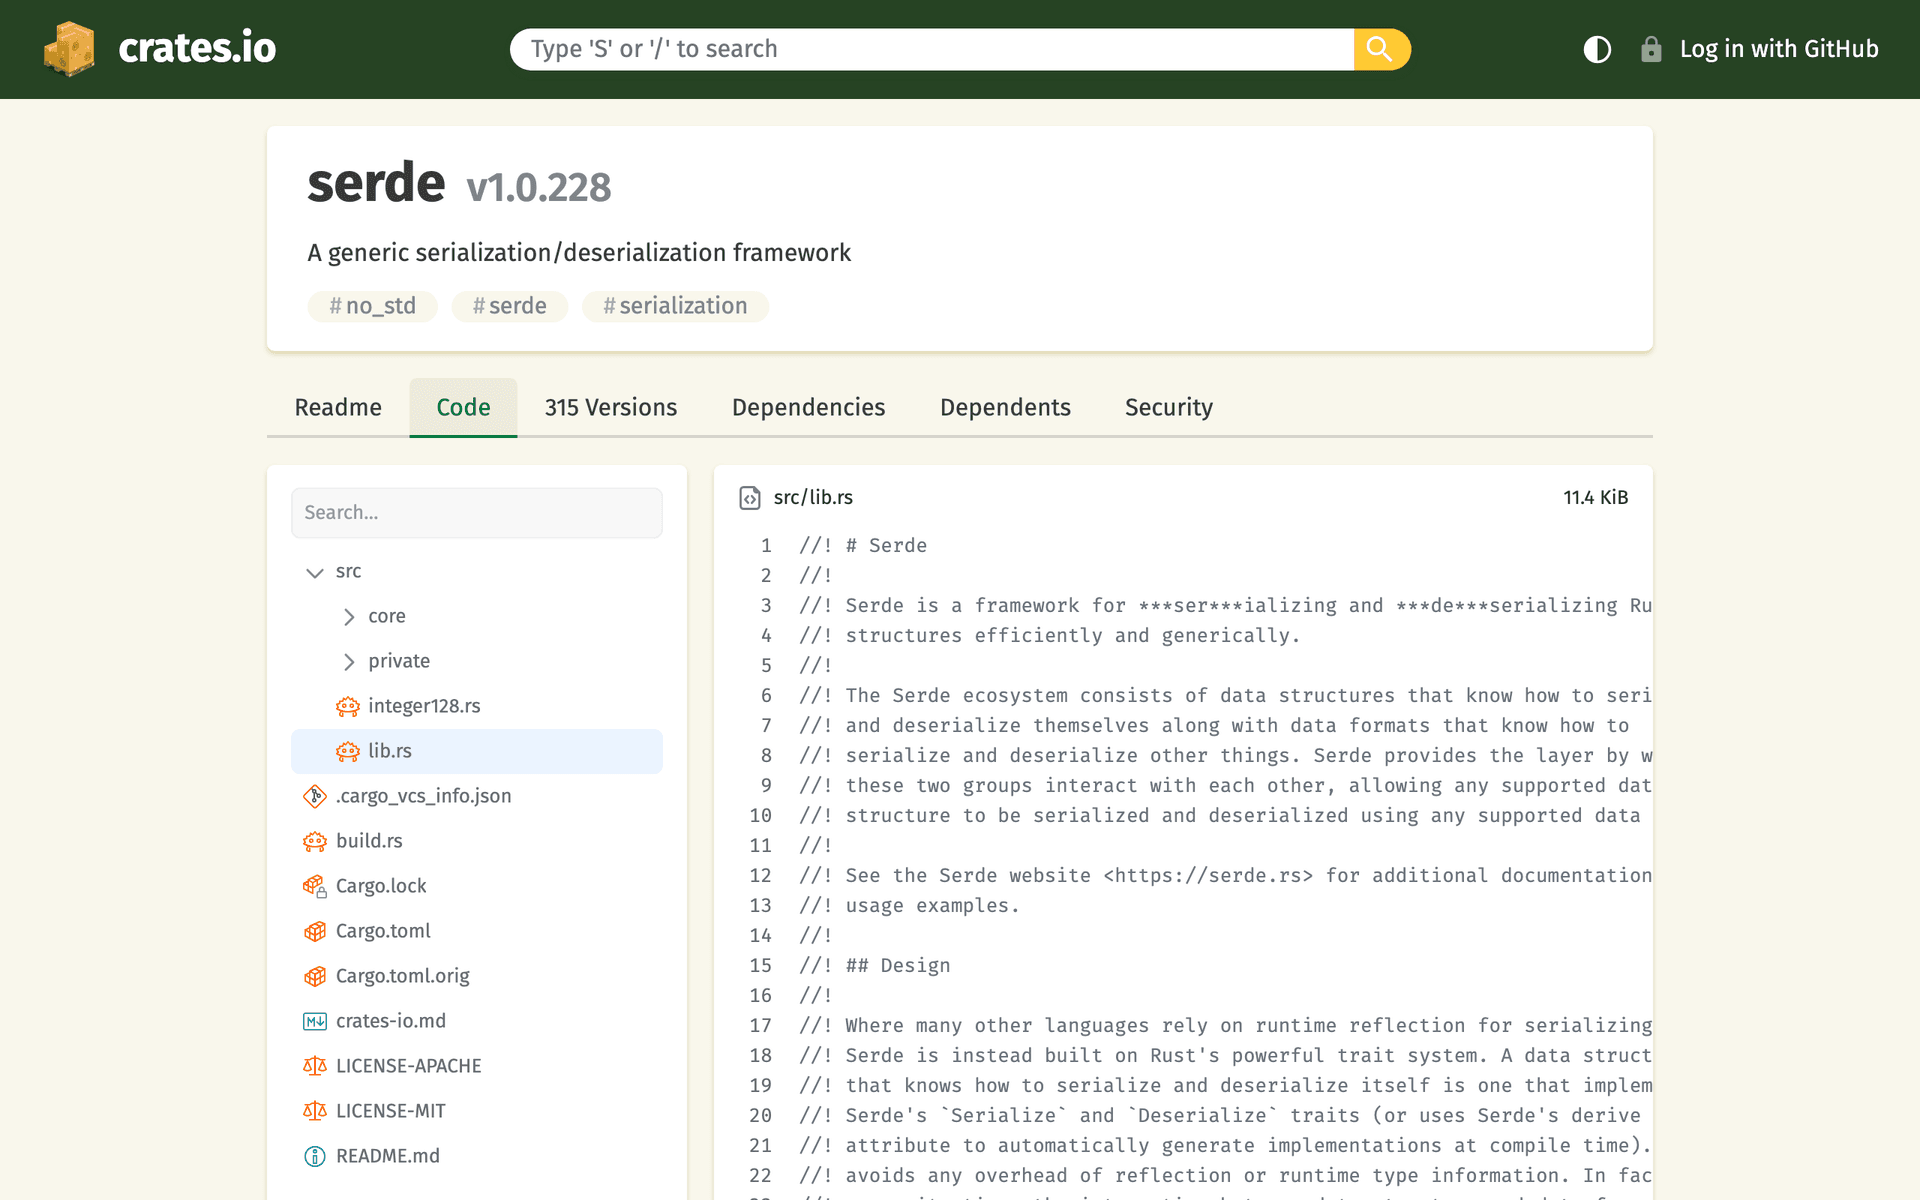Open Cargo.lock file
This screenshot has width=1920, height=1200.
click(x=381, y=886)
